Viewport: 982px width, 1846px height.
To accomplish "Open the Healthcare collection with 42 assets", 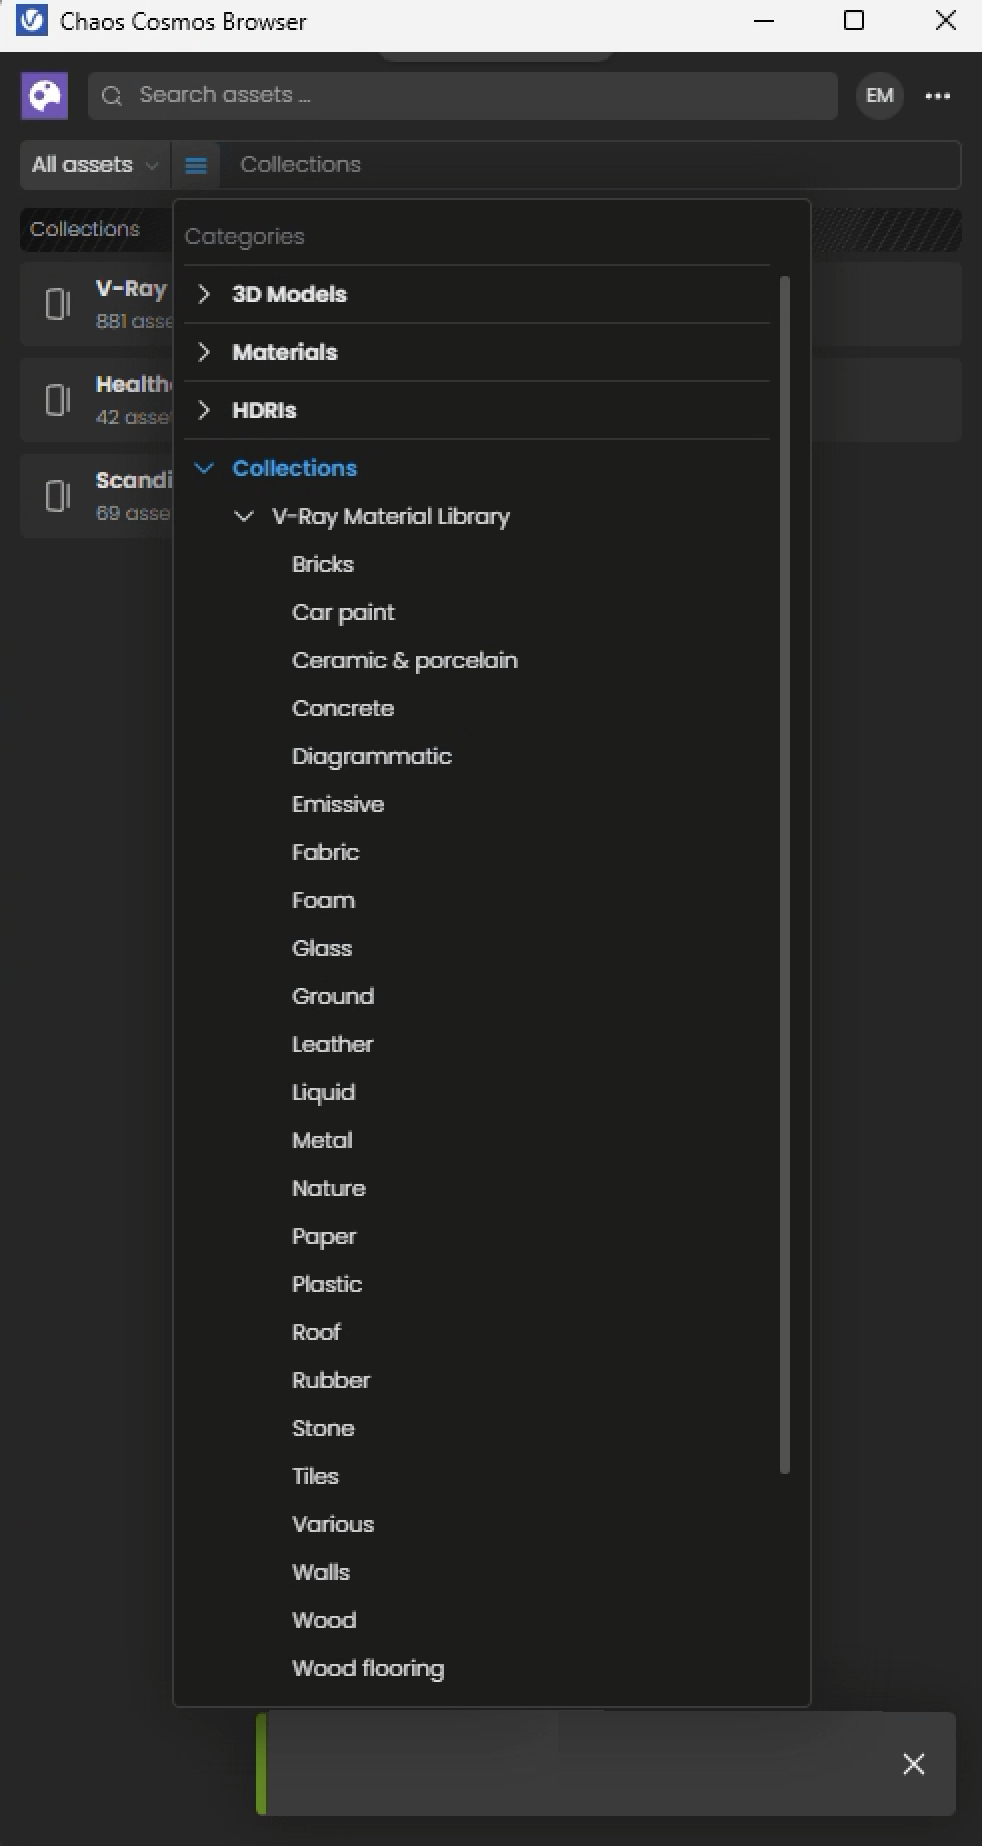I will tap(97, 400).
